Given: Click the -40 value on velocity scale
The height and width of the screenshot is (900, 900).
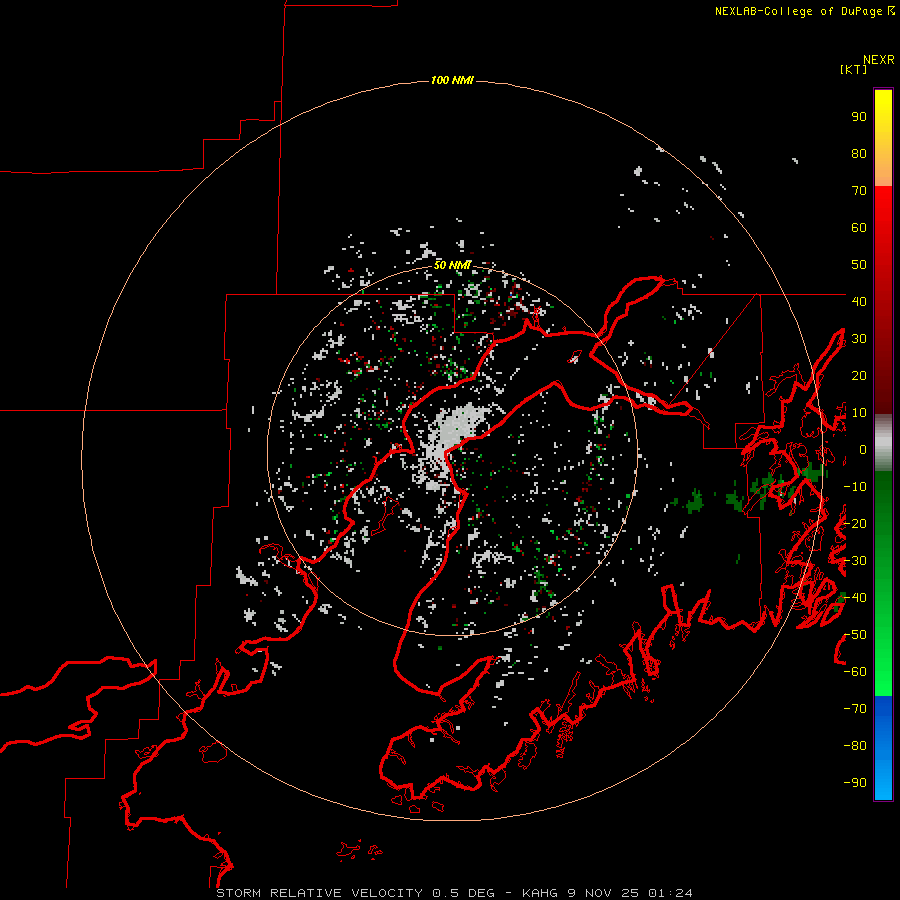Looking at the screenshot, I should 855,598.
